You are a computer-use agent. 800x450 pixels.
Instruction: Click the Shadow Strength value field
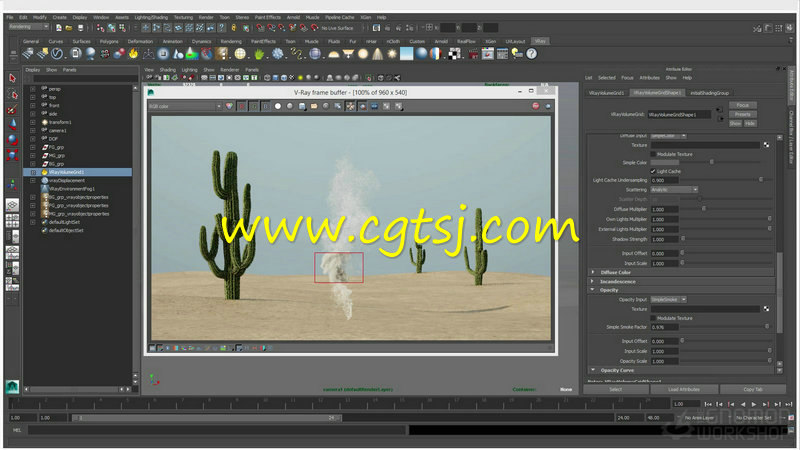click(664, 239)
